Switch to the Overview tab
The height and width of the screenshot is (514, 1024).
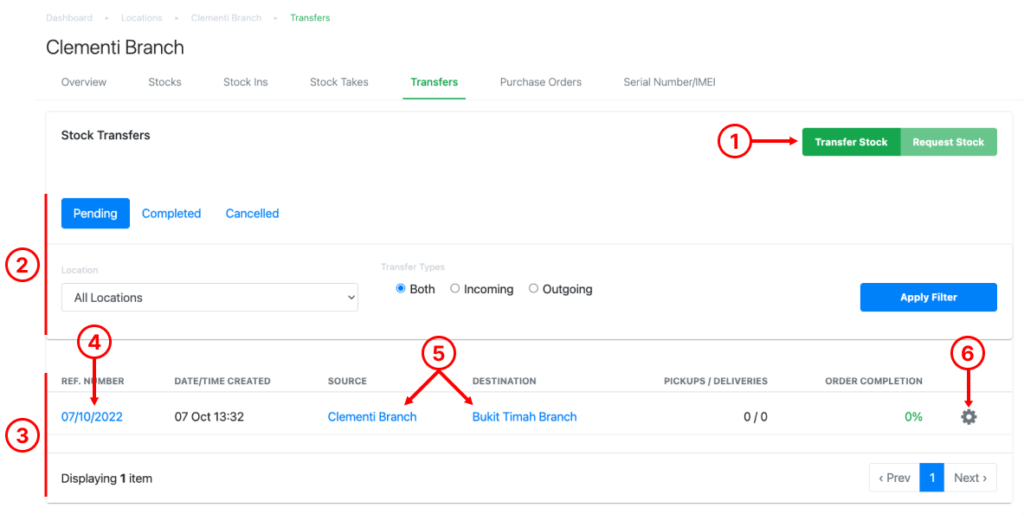pos(84,82)
